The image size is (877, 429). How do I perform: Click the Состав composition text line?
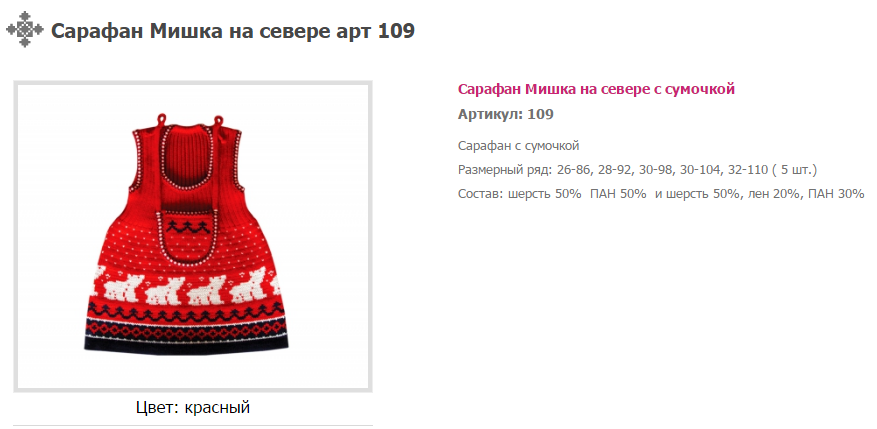(x=661, y=194)
